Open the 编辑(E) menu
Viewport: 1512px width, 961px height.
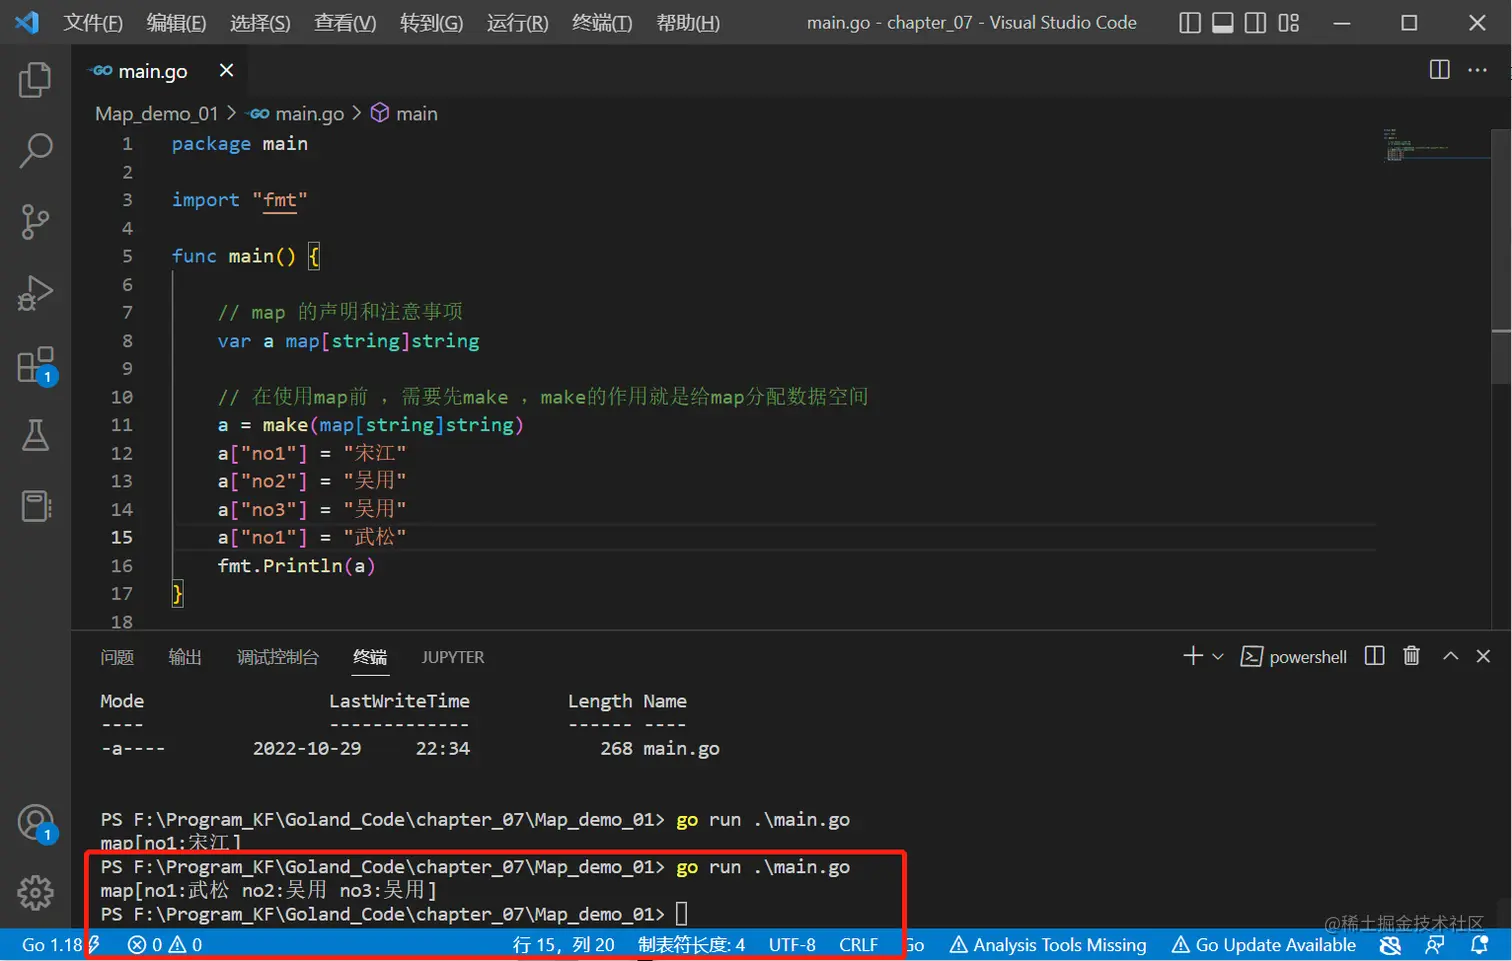pyautogui.click(x=176, y=22)
